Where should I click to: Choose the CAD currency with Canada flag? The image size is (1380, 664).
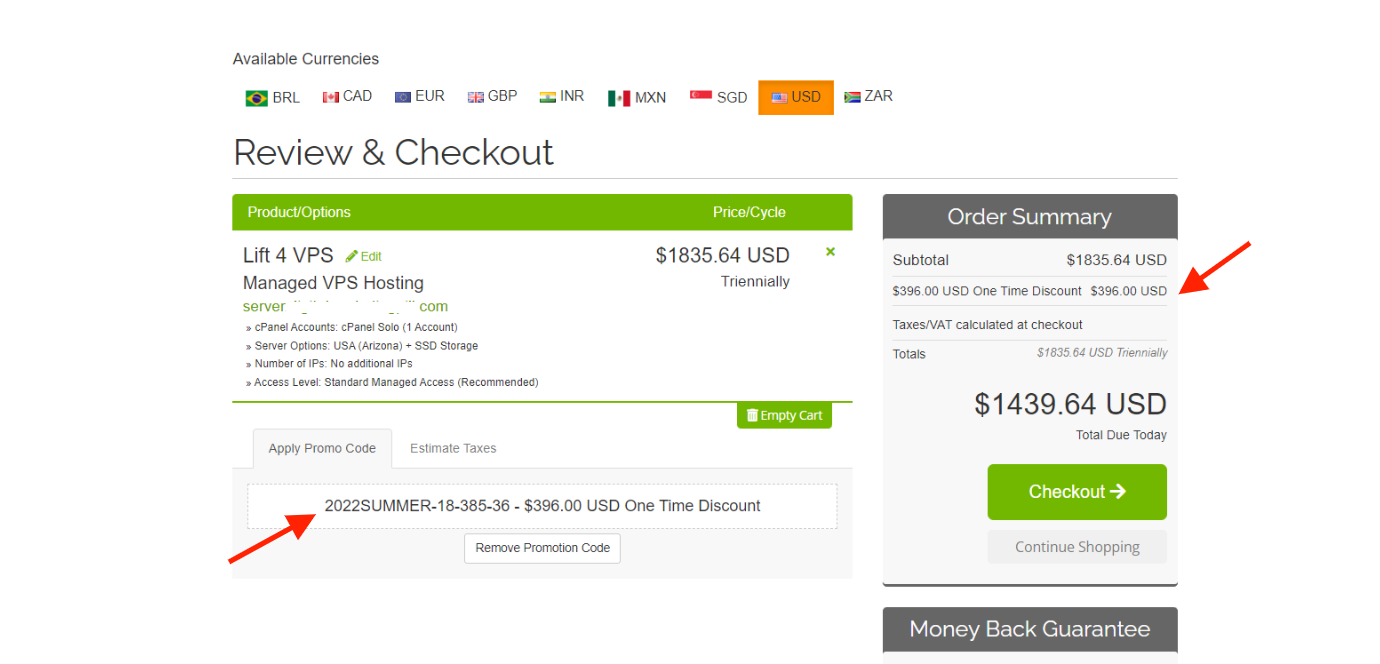(x=347, y=97)
